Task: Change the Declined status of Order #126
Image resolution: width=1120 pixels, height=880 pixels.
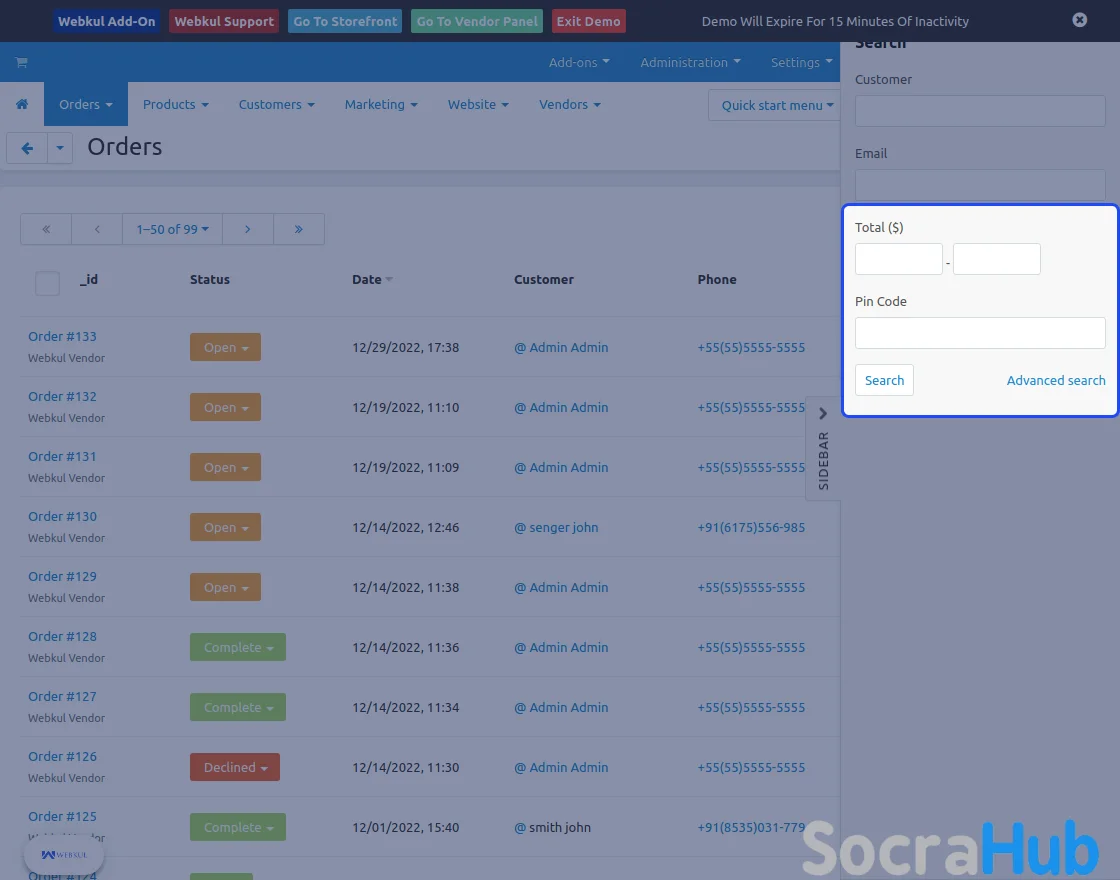Action: click(235, 768)
